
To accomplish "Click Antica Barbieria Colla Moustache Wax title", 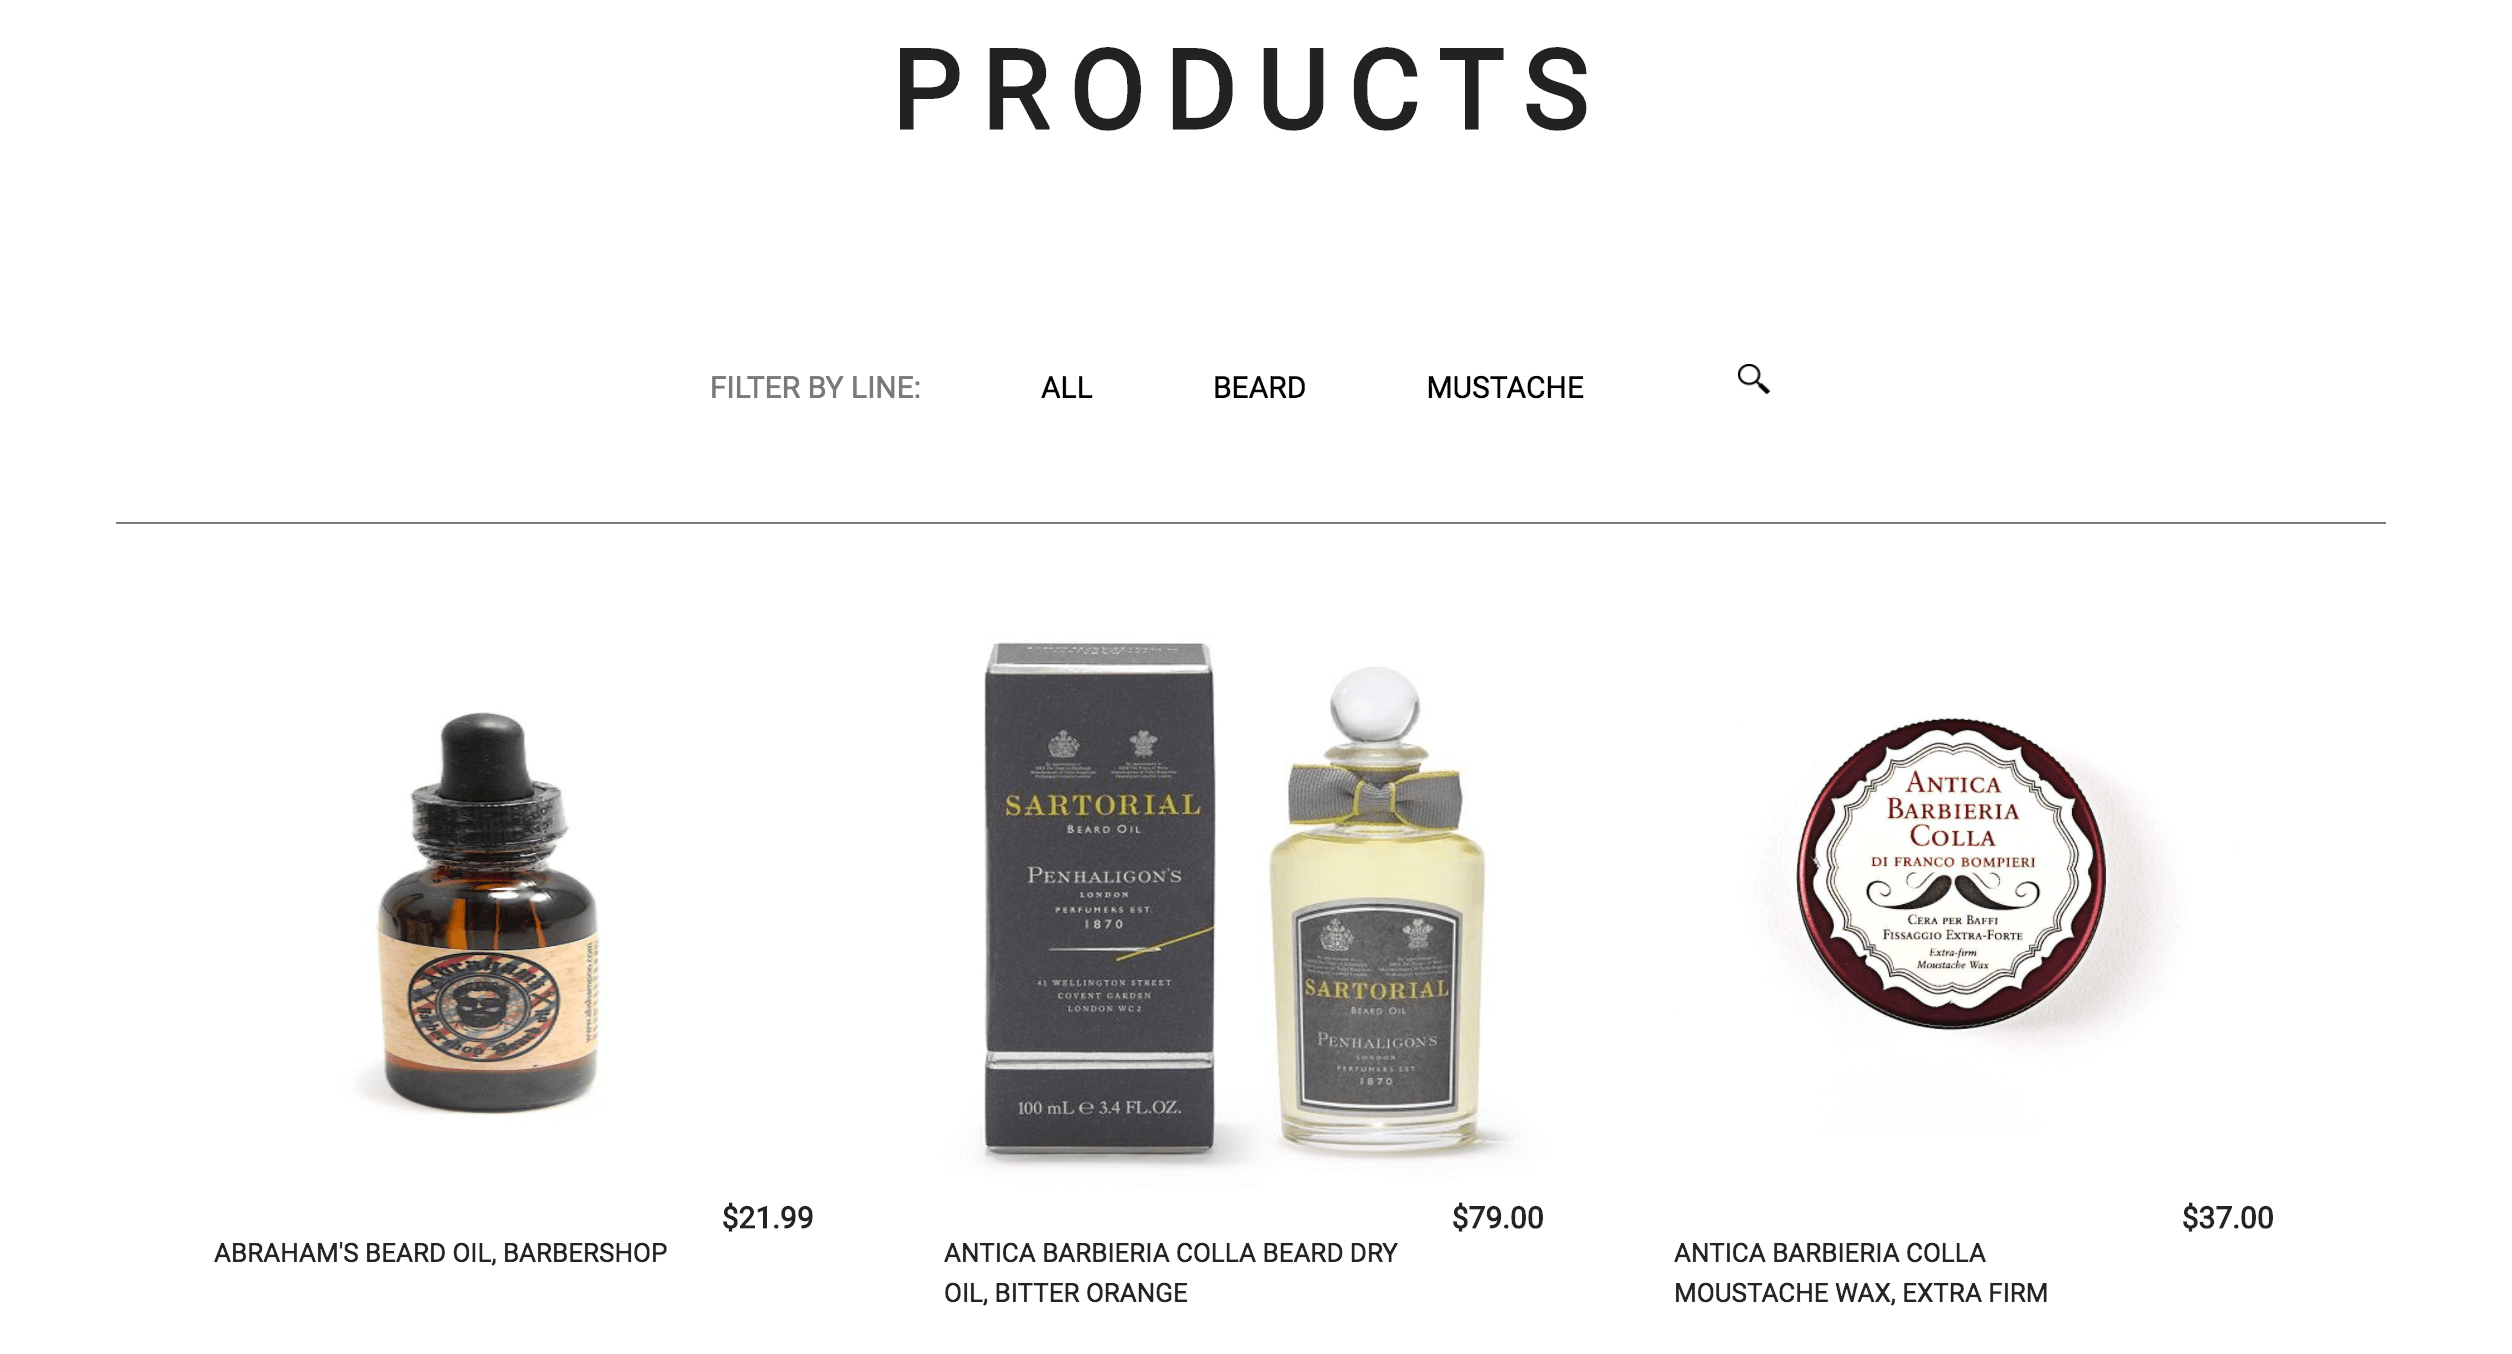I will pyautogui.click(x=1860, y=1273).
